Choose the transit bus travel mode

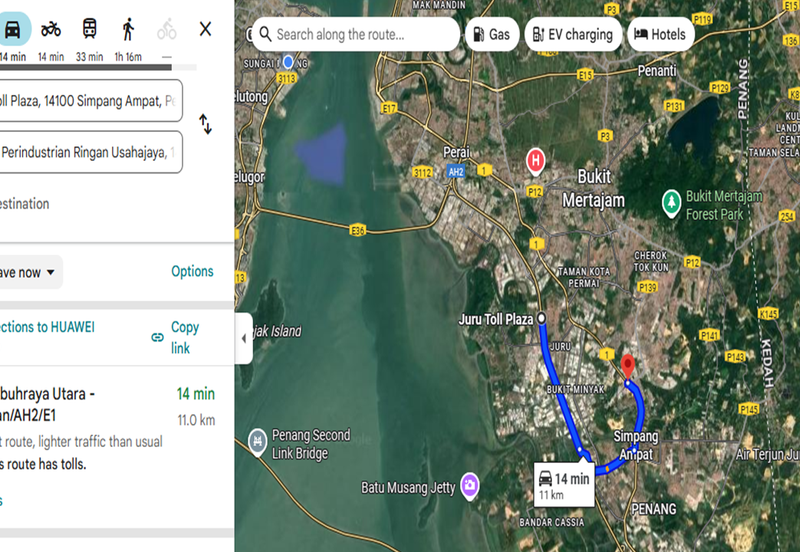pos(89,29)
